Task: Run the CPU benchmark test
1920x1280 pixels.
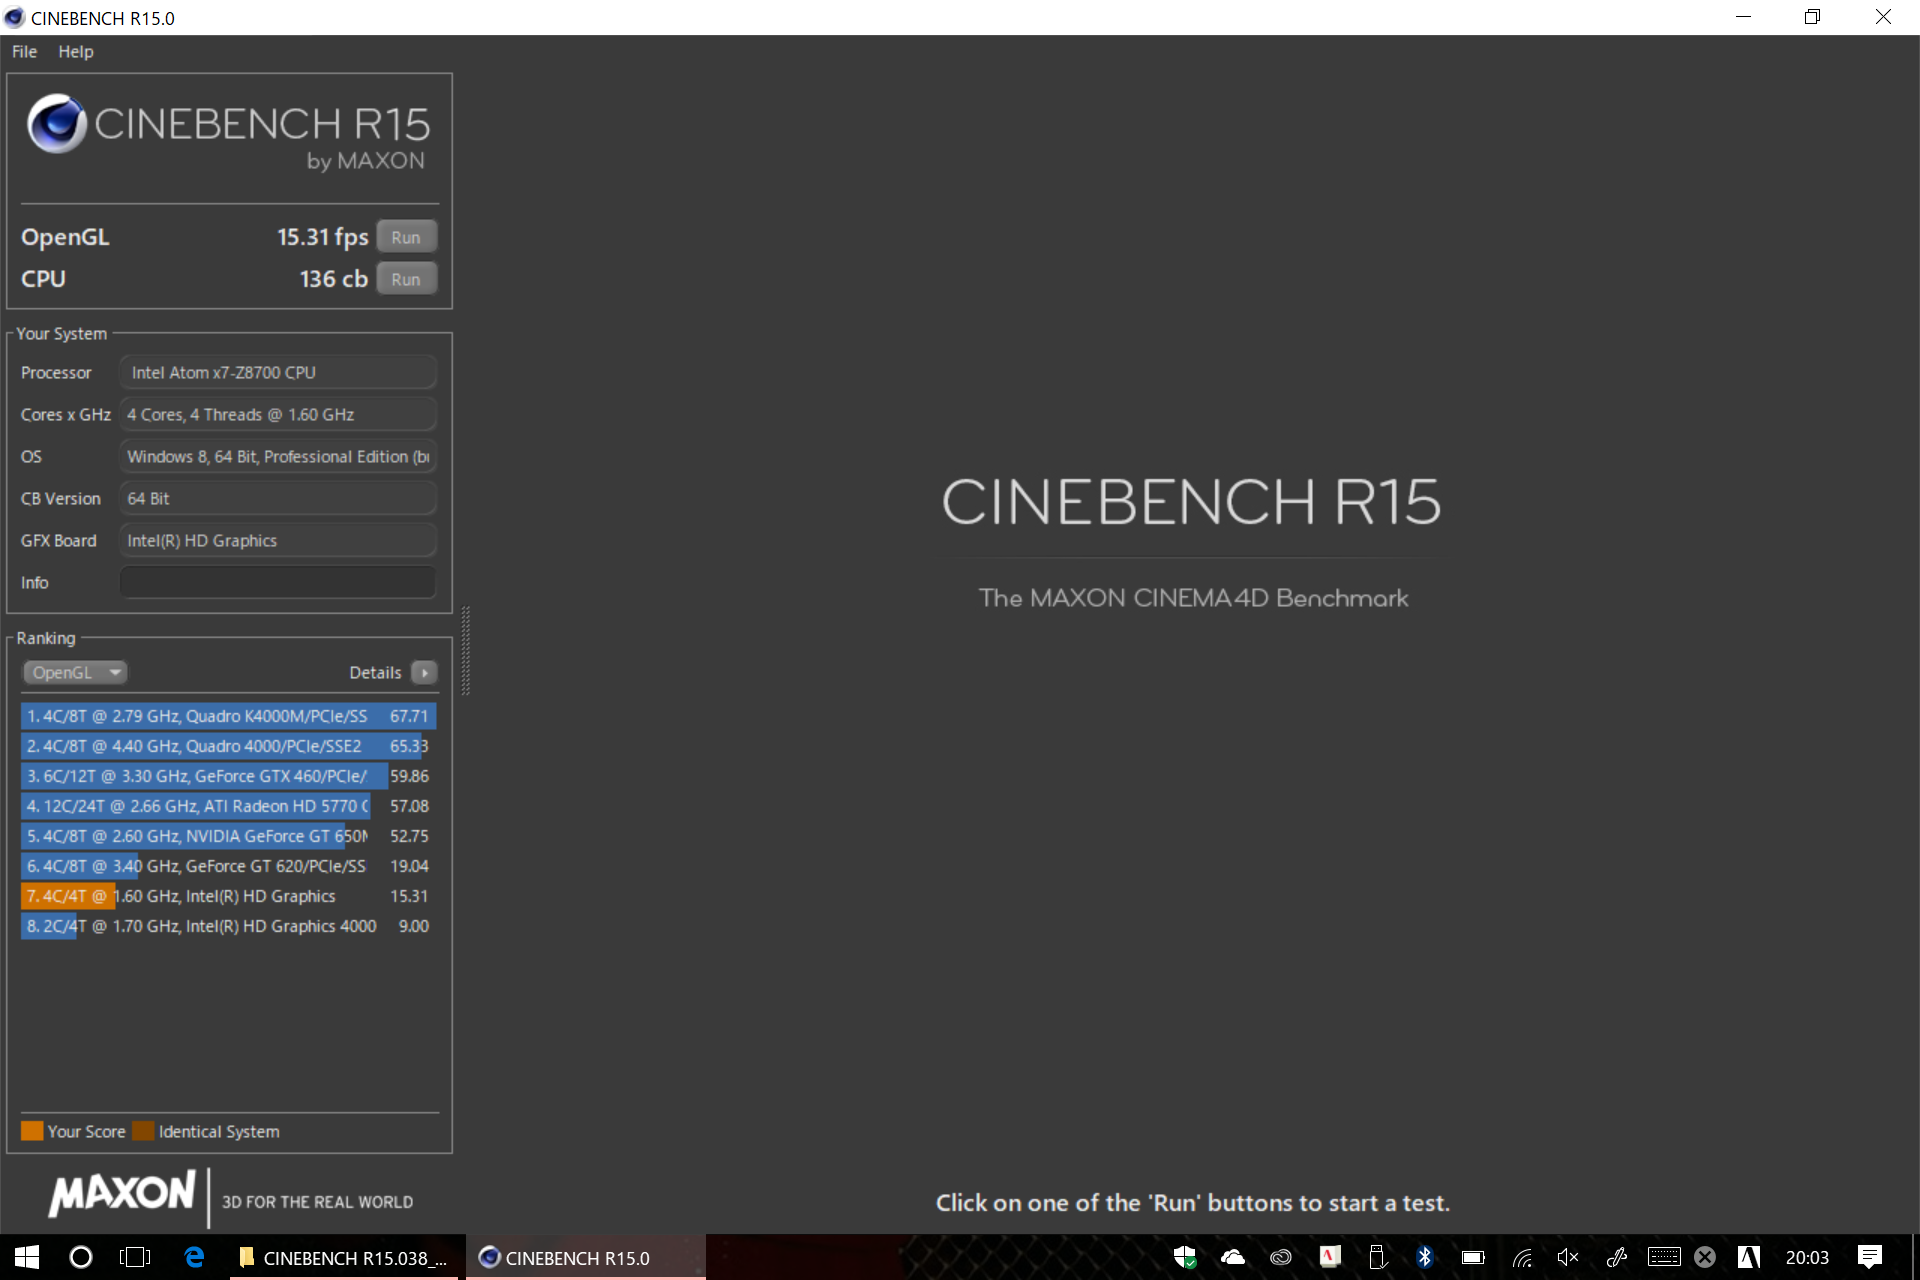Action: pyautogui.click(x=406, y=279)
